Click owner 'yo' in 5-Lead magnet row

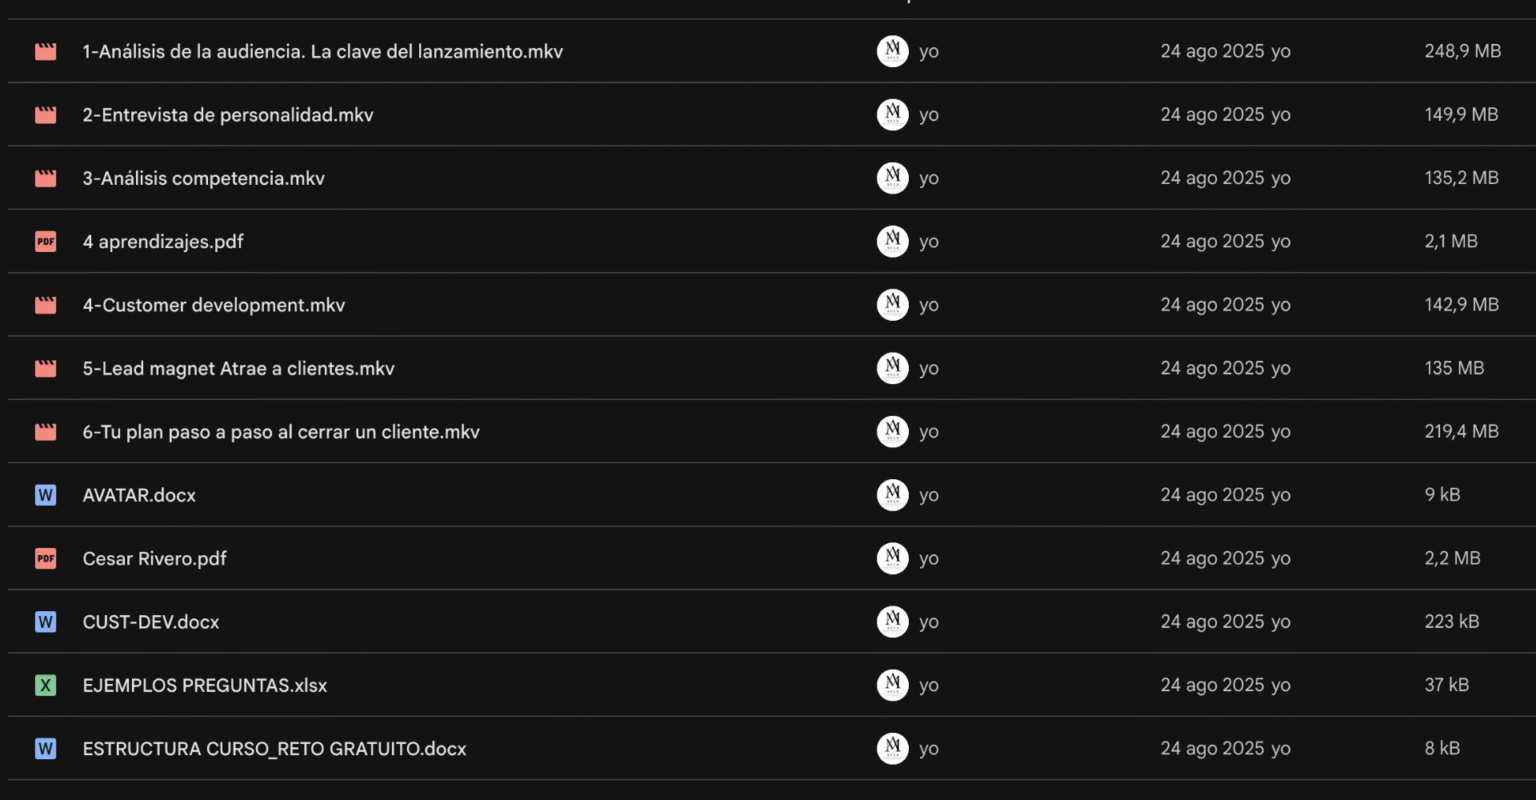pos(929,368)
